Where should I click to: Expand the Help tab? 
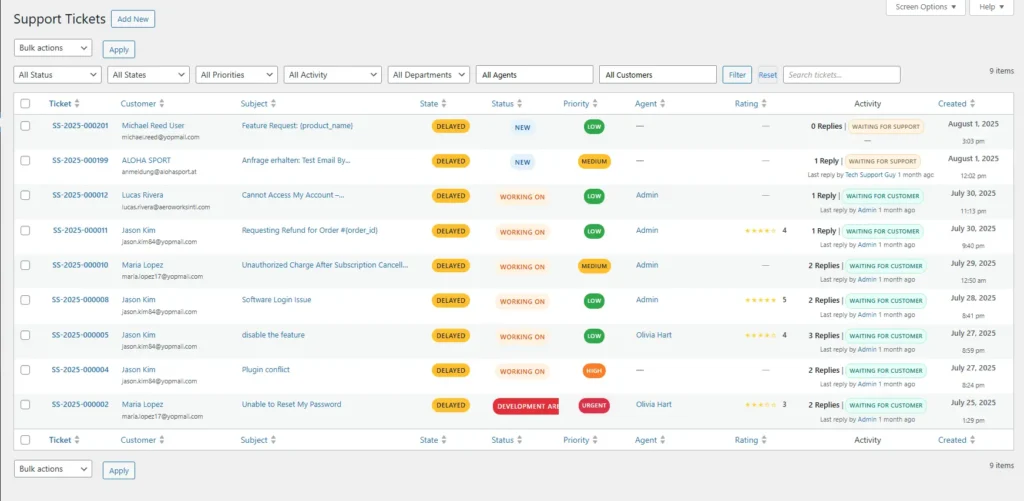click(x=991, y=7)
